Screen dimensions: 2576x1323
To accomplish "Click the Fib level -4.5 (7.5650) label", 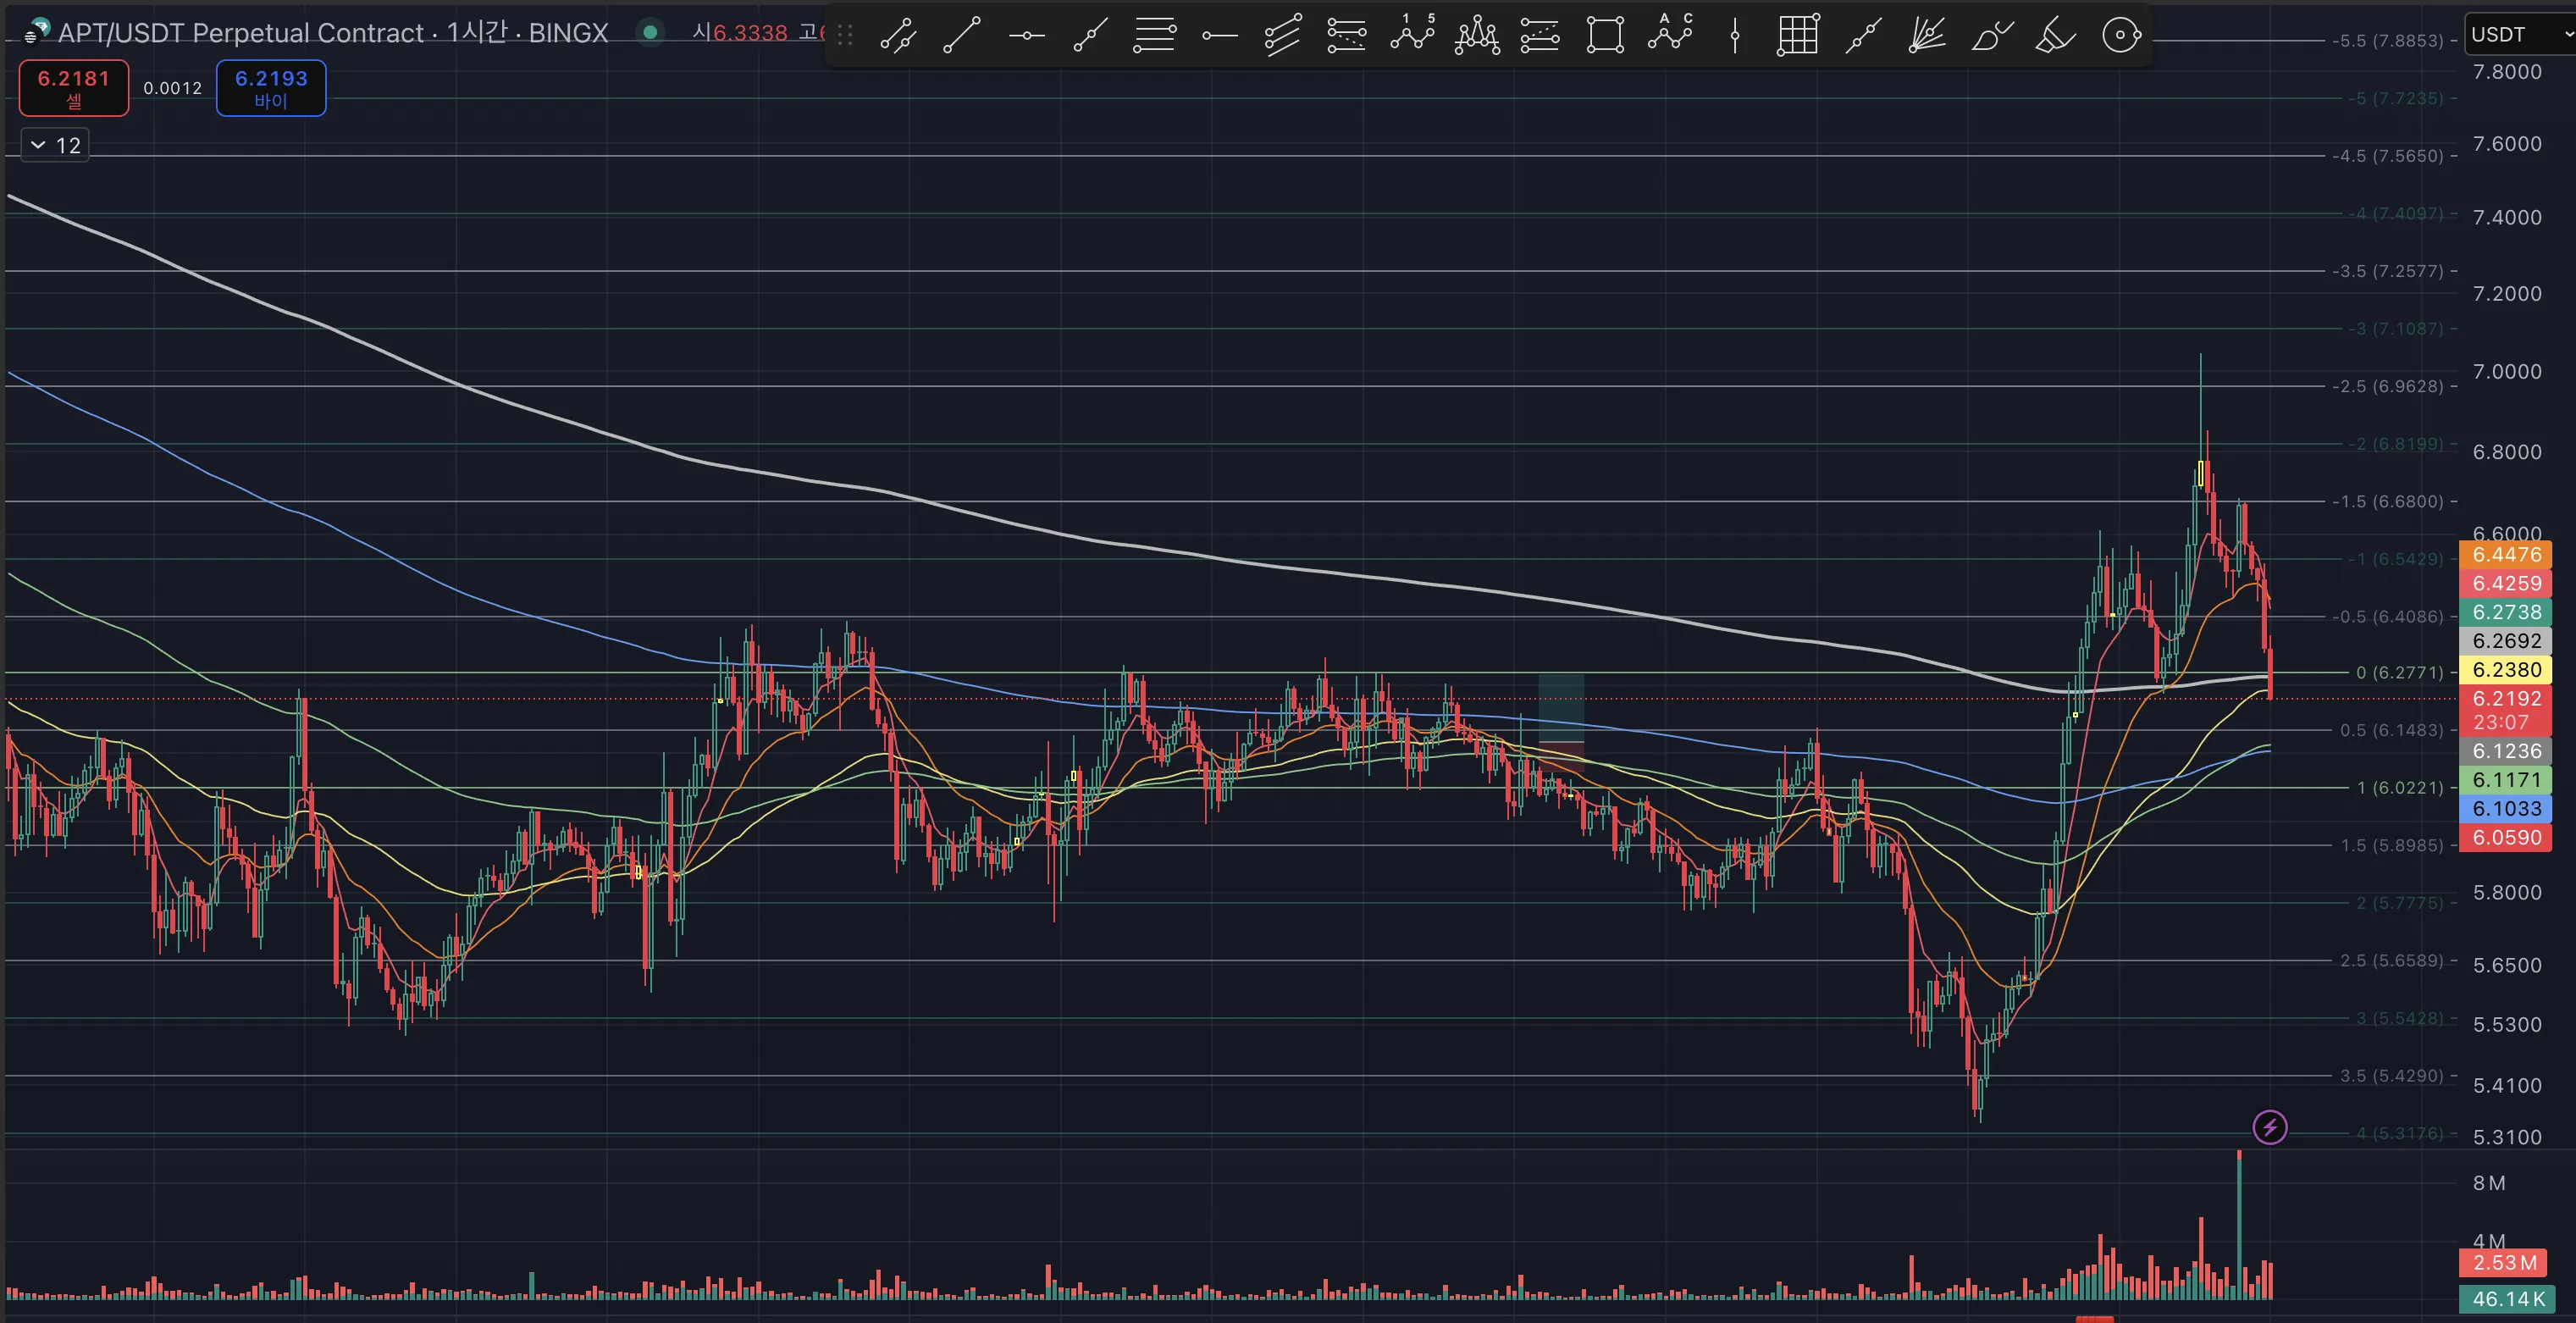I will [2388, 156].
